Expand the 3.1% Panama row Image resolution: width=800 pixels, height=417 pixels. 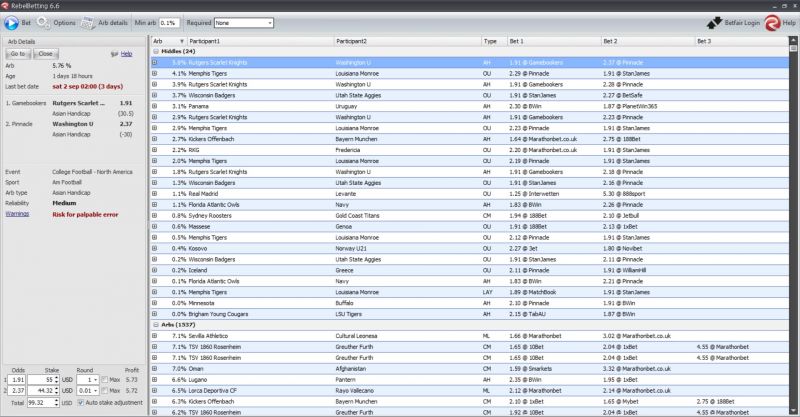pyautogui.click(x=155, y=106)
